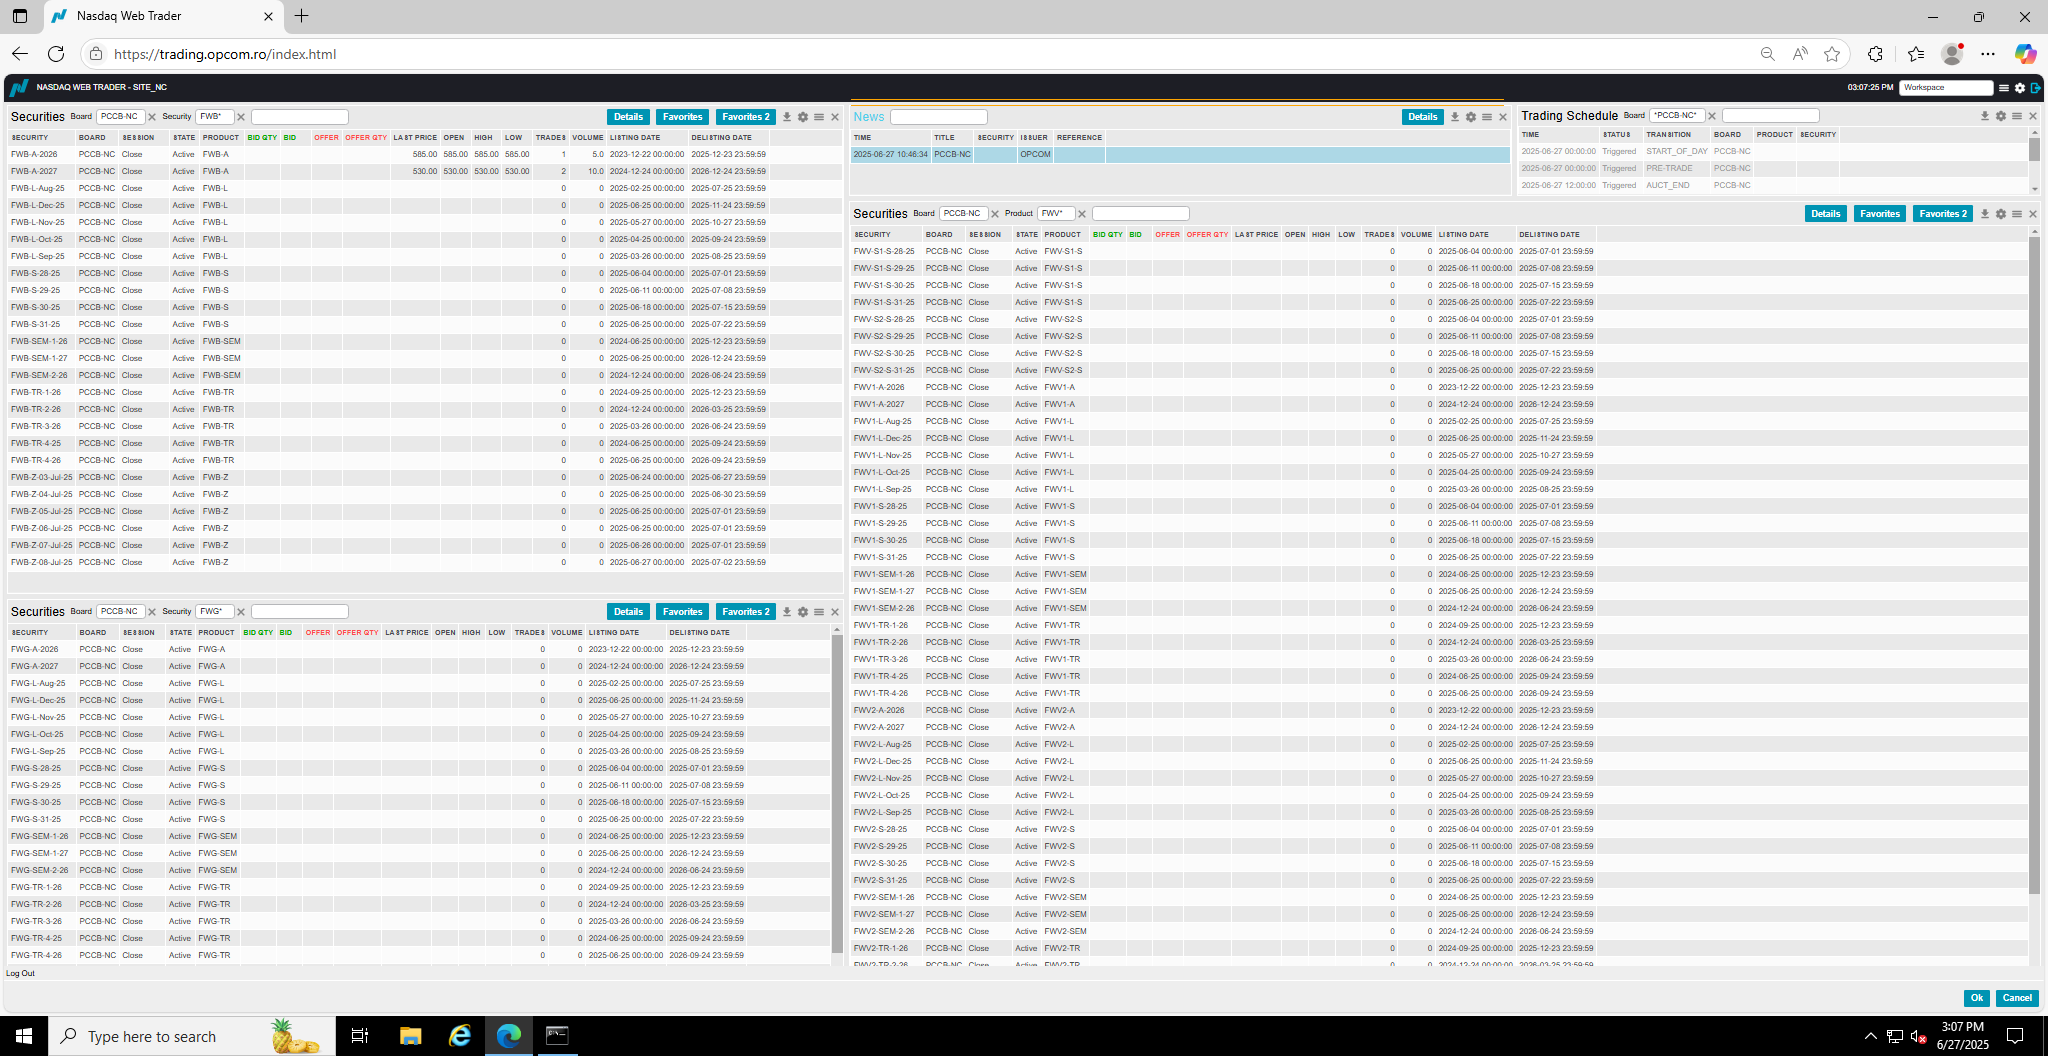This screenshot has height=1056, width=2048.
Task: Select the OPCOM news row
Action: [x=1180, y=155]
